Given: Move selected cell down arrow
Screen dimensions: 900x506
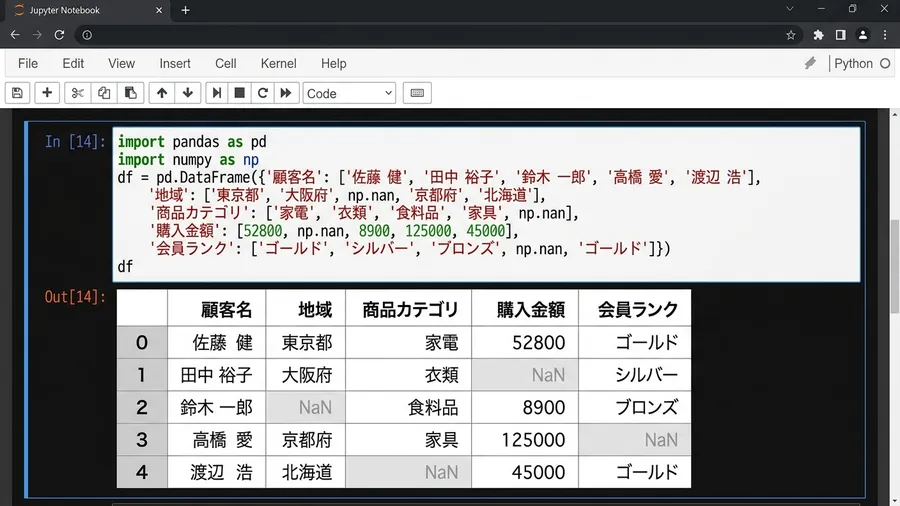Looking at the screenshot, I should point(188,93).
